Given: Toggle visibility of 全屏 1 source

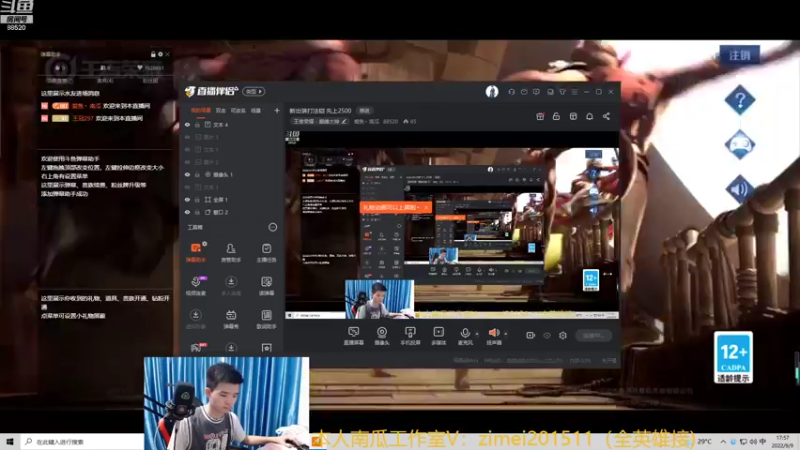Looking at the screenshot, I should [188, 199].
